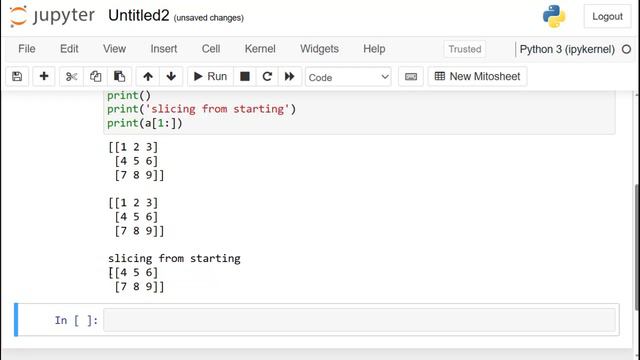Viewport: 640px width, 360px height.
Task: Open the Widgets menu
Action: tap(320, 49)
